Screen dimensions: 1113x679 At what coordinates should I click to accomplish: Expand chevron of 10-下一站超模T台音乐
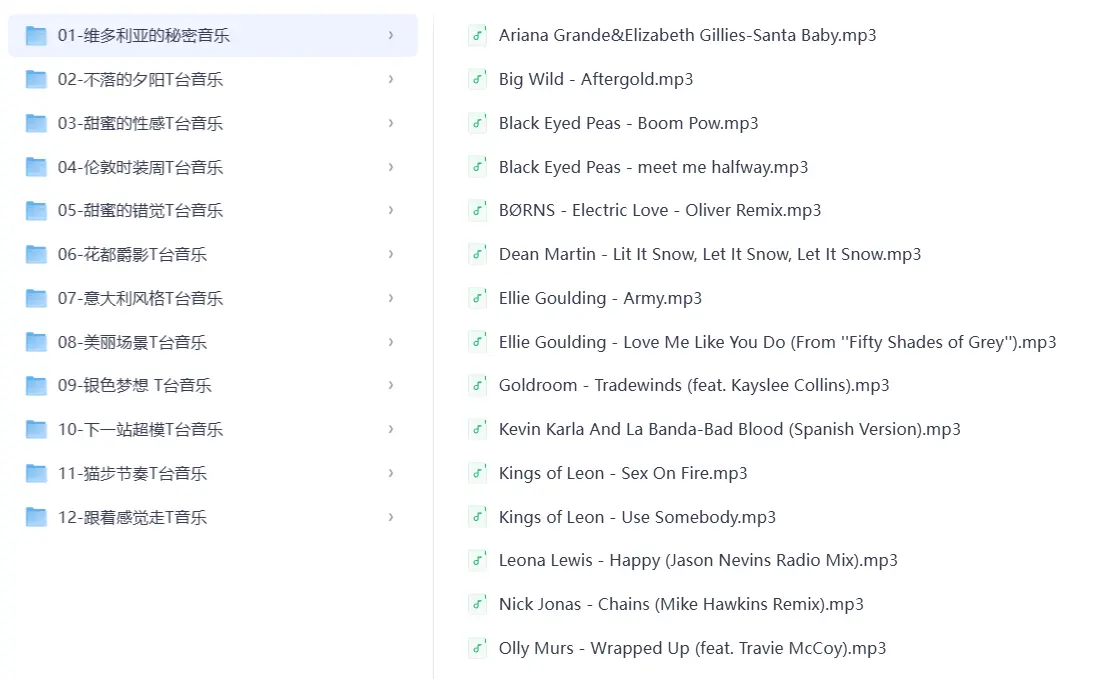(x=391, y=429)
